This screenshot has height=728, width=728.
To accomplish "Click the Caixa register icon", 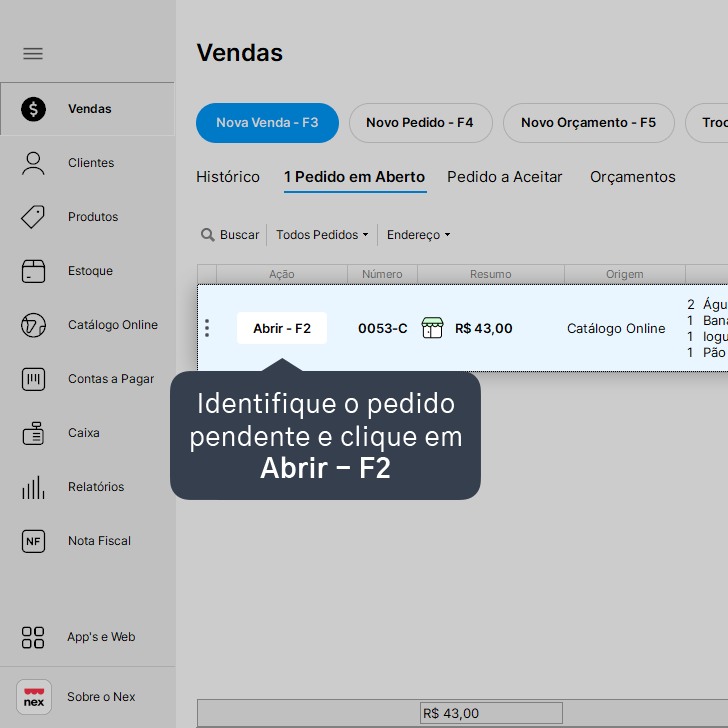I will (x=33, y=433).
